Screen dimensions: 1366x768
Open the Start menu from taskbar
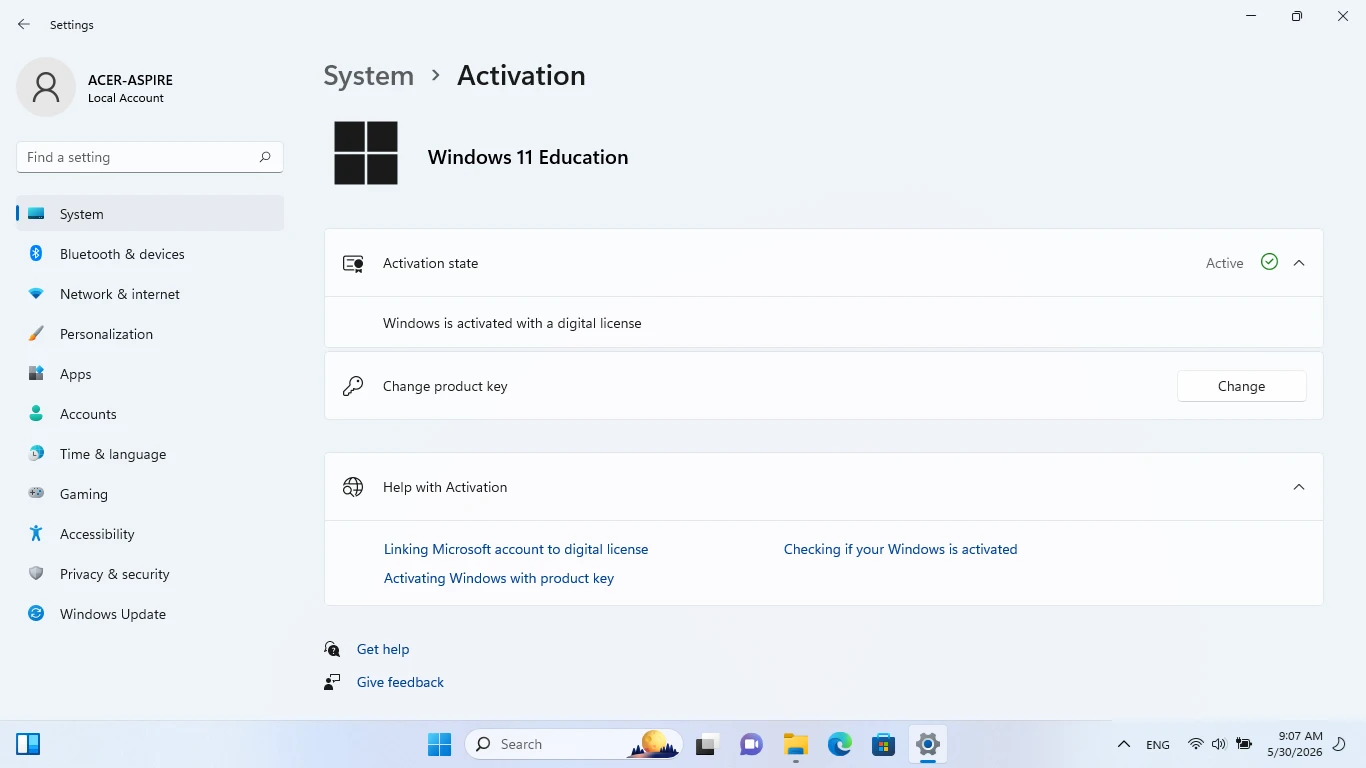[439, 744]
